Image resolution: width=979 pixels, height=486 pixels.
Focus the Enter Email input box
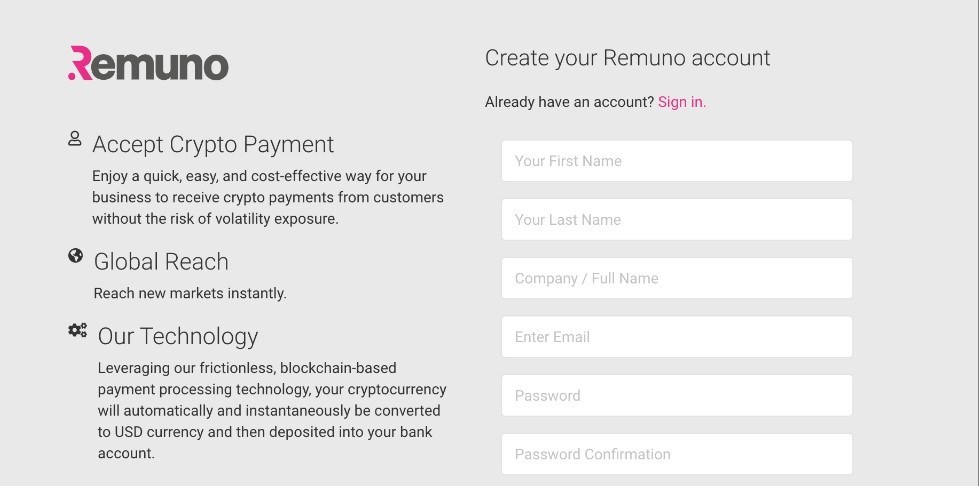tap(676, 337)
